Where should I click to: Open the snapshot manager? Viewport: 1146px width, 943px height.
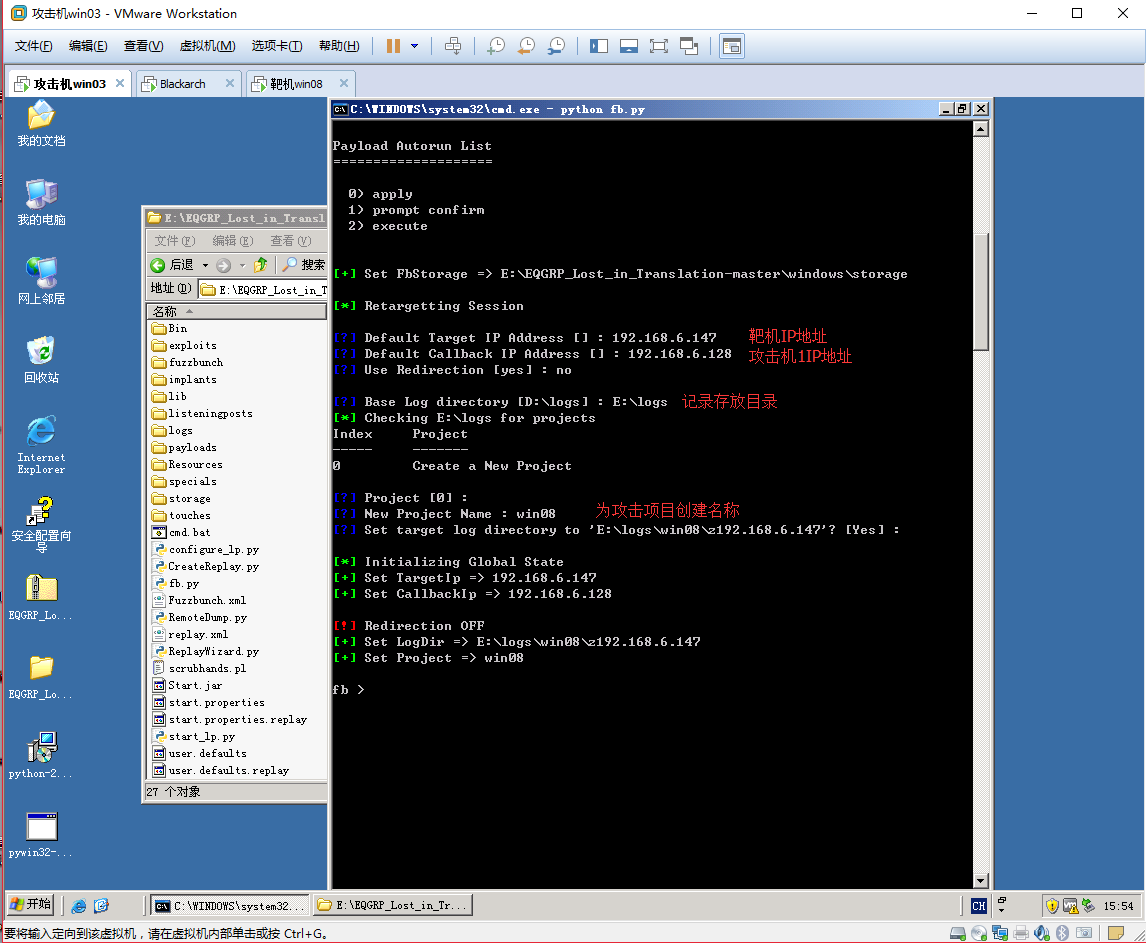click(556, 46)
